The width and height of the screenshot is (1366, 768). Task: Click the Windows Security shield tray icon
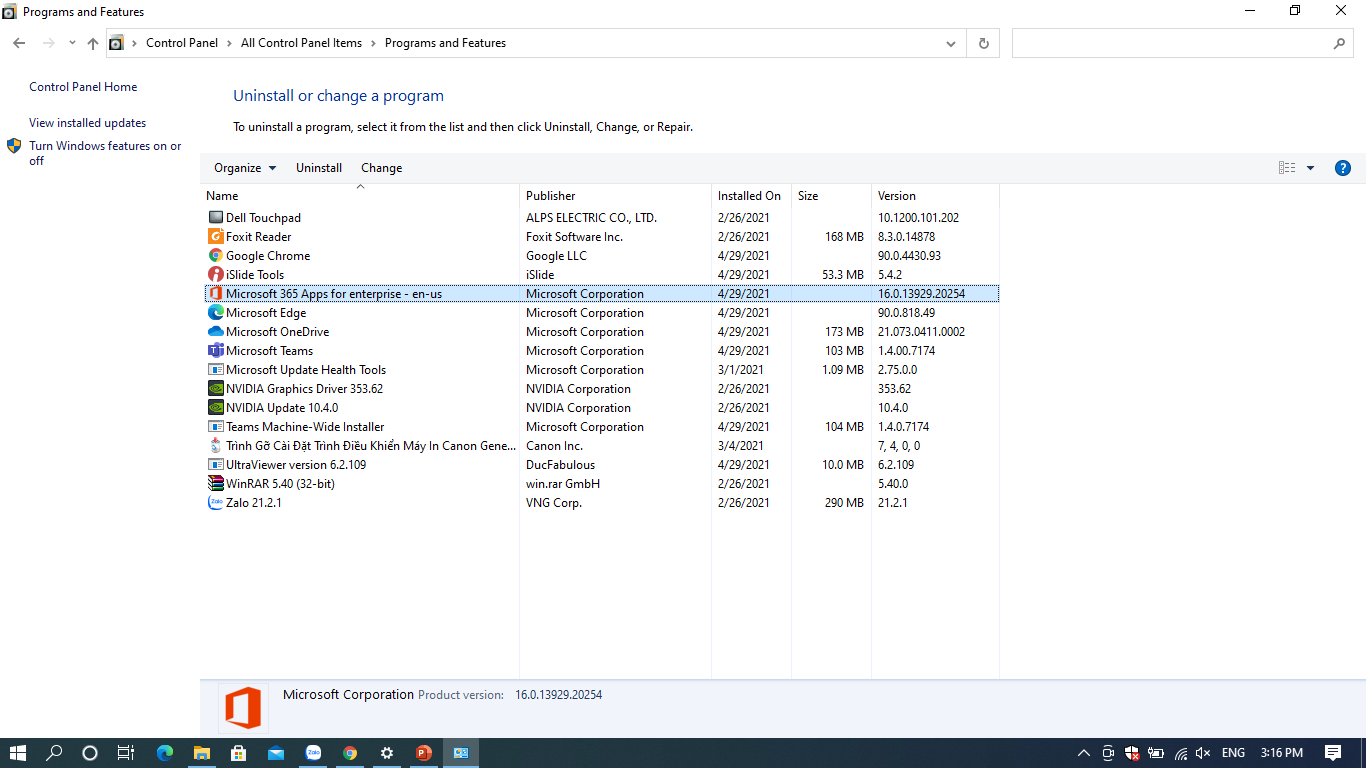coord(1132,753)
